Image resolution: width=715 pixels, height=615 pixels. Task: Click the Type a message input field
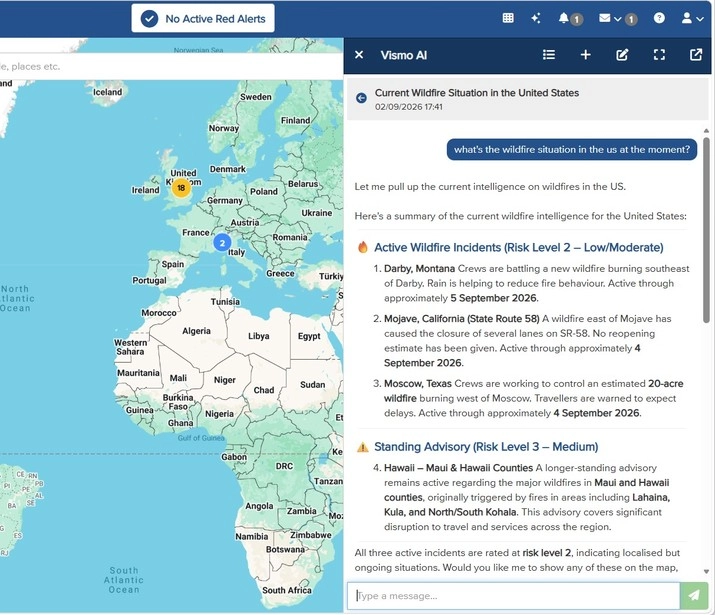tap(513, 595)
